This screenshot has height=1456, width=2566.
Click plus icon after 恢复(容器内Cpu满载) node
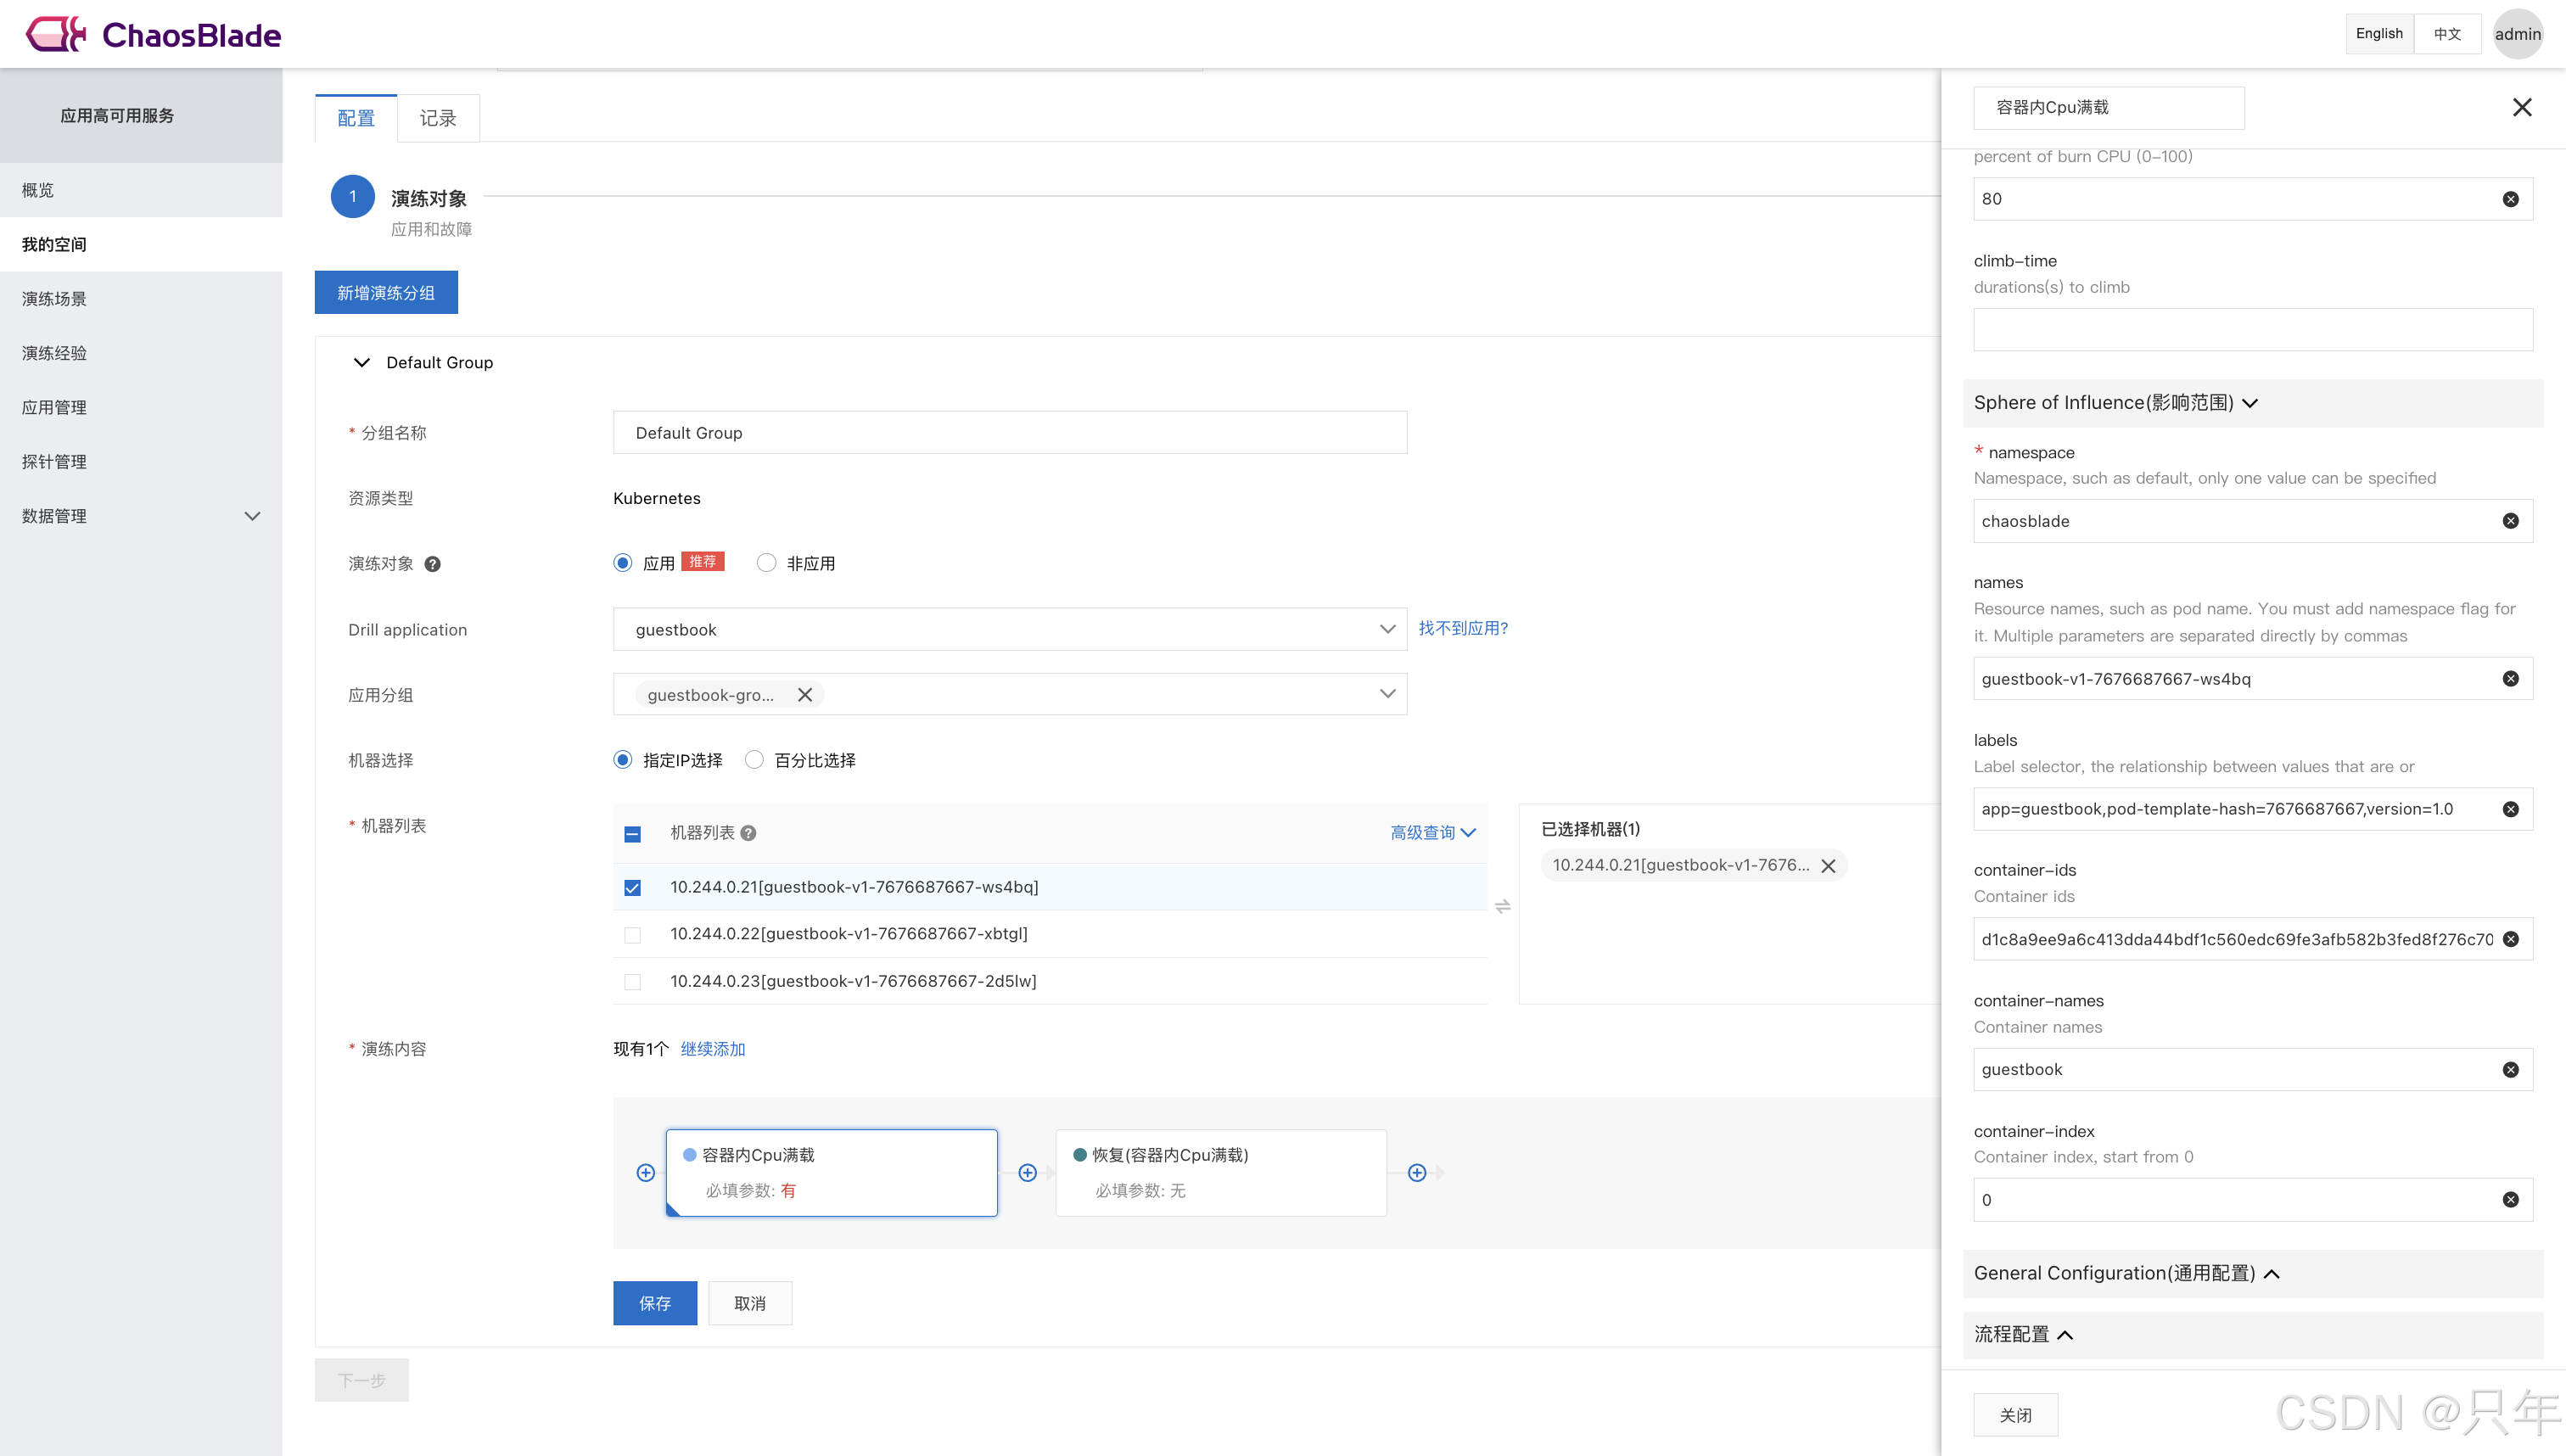coord(1417,1173)
